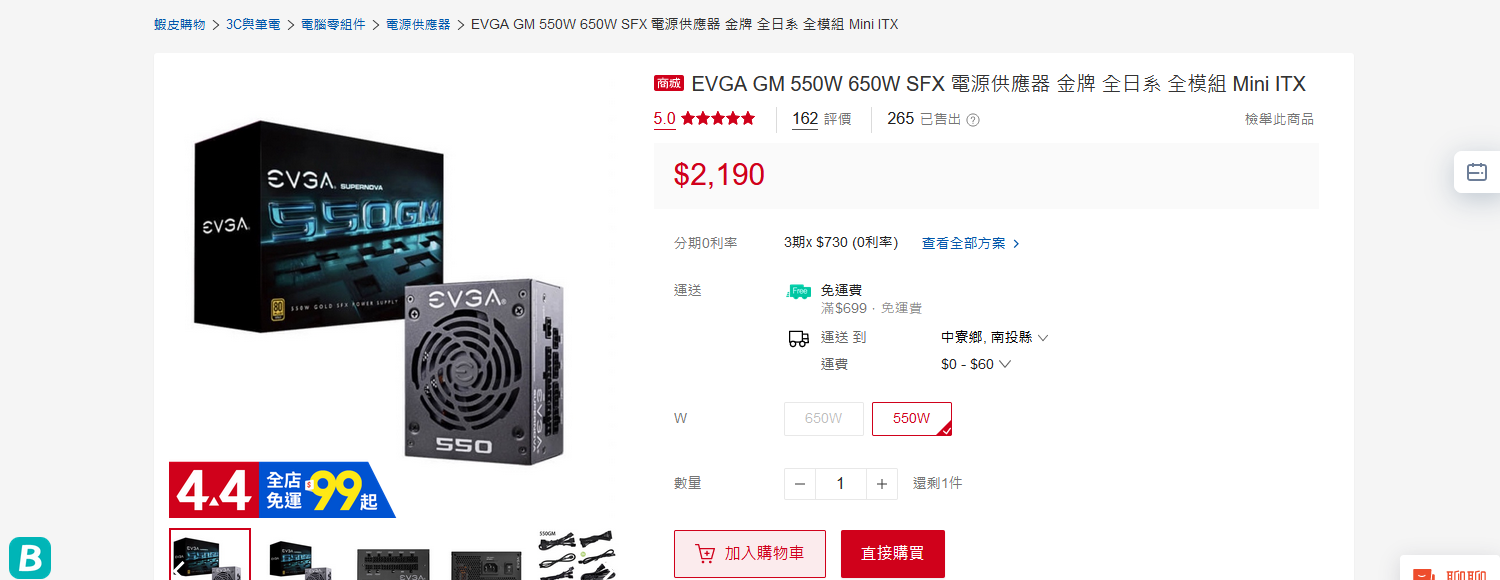Click the plus quantity button

coord(881,484)
